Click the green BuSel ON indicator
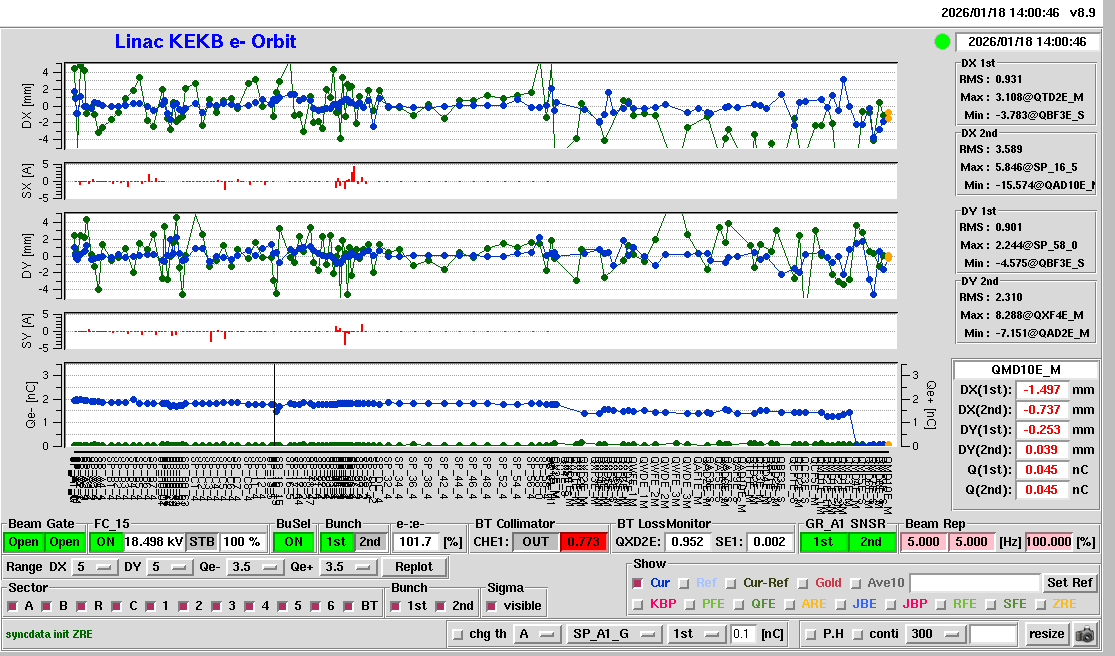Screen dimensions: 1115x656 pyautogui.click(x=293, y=542)
